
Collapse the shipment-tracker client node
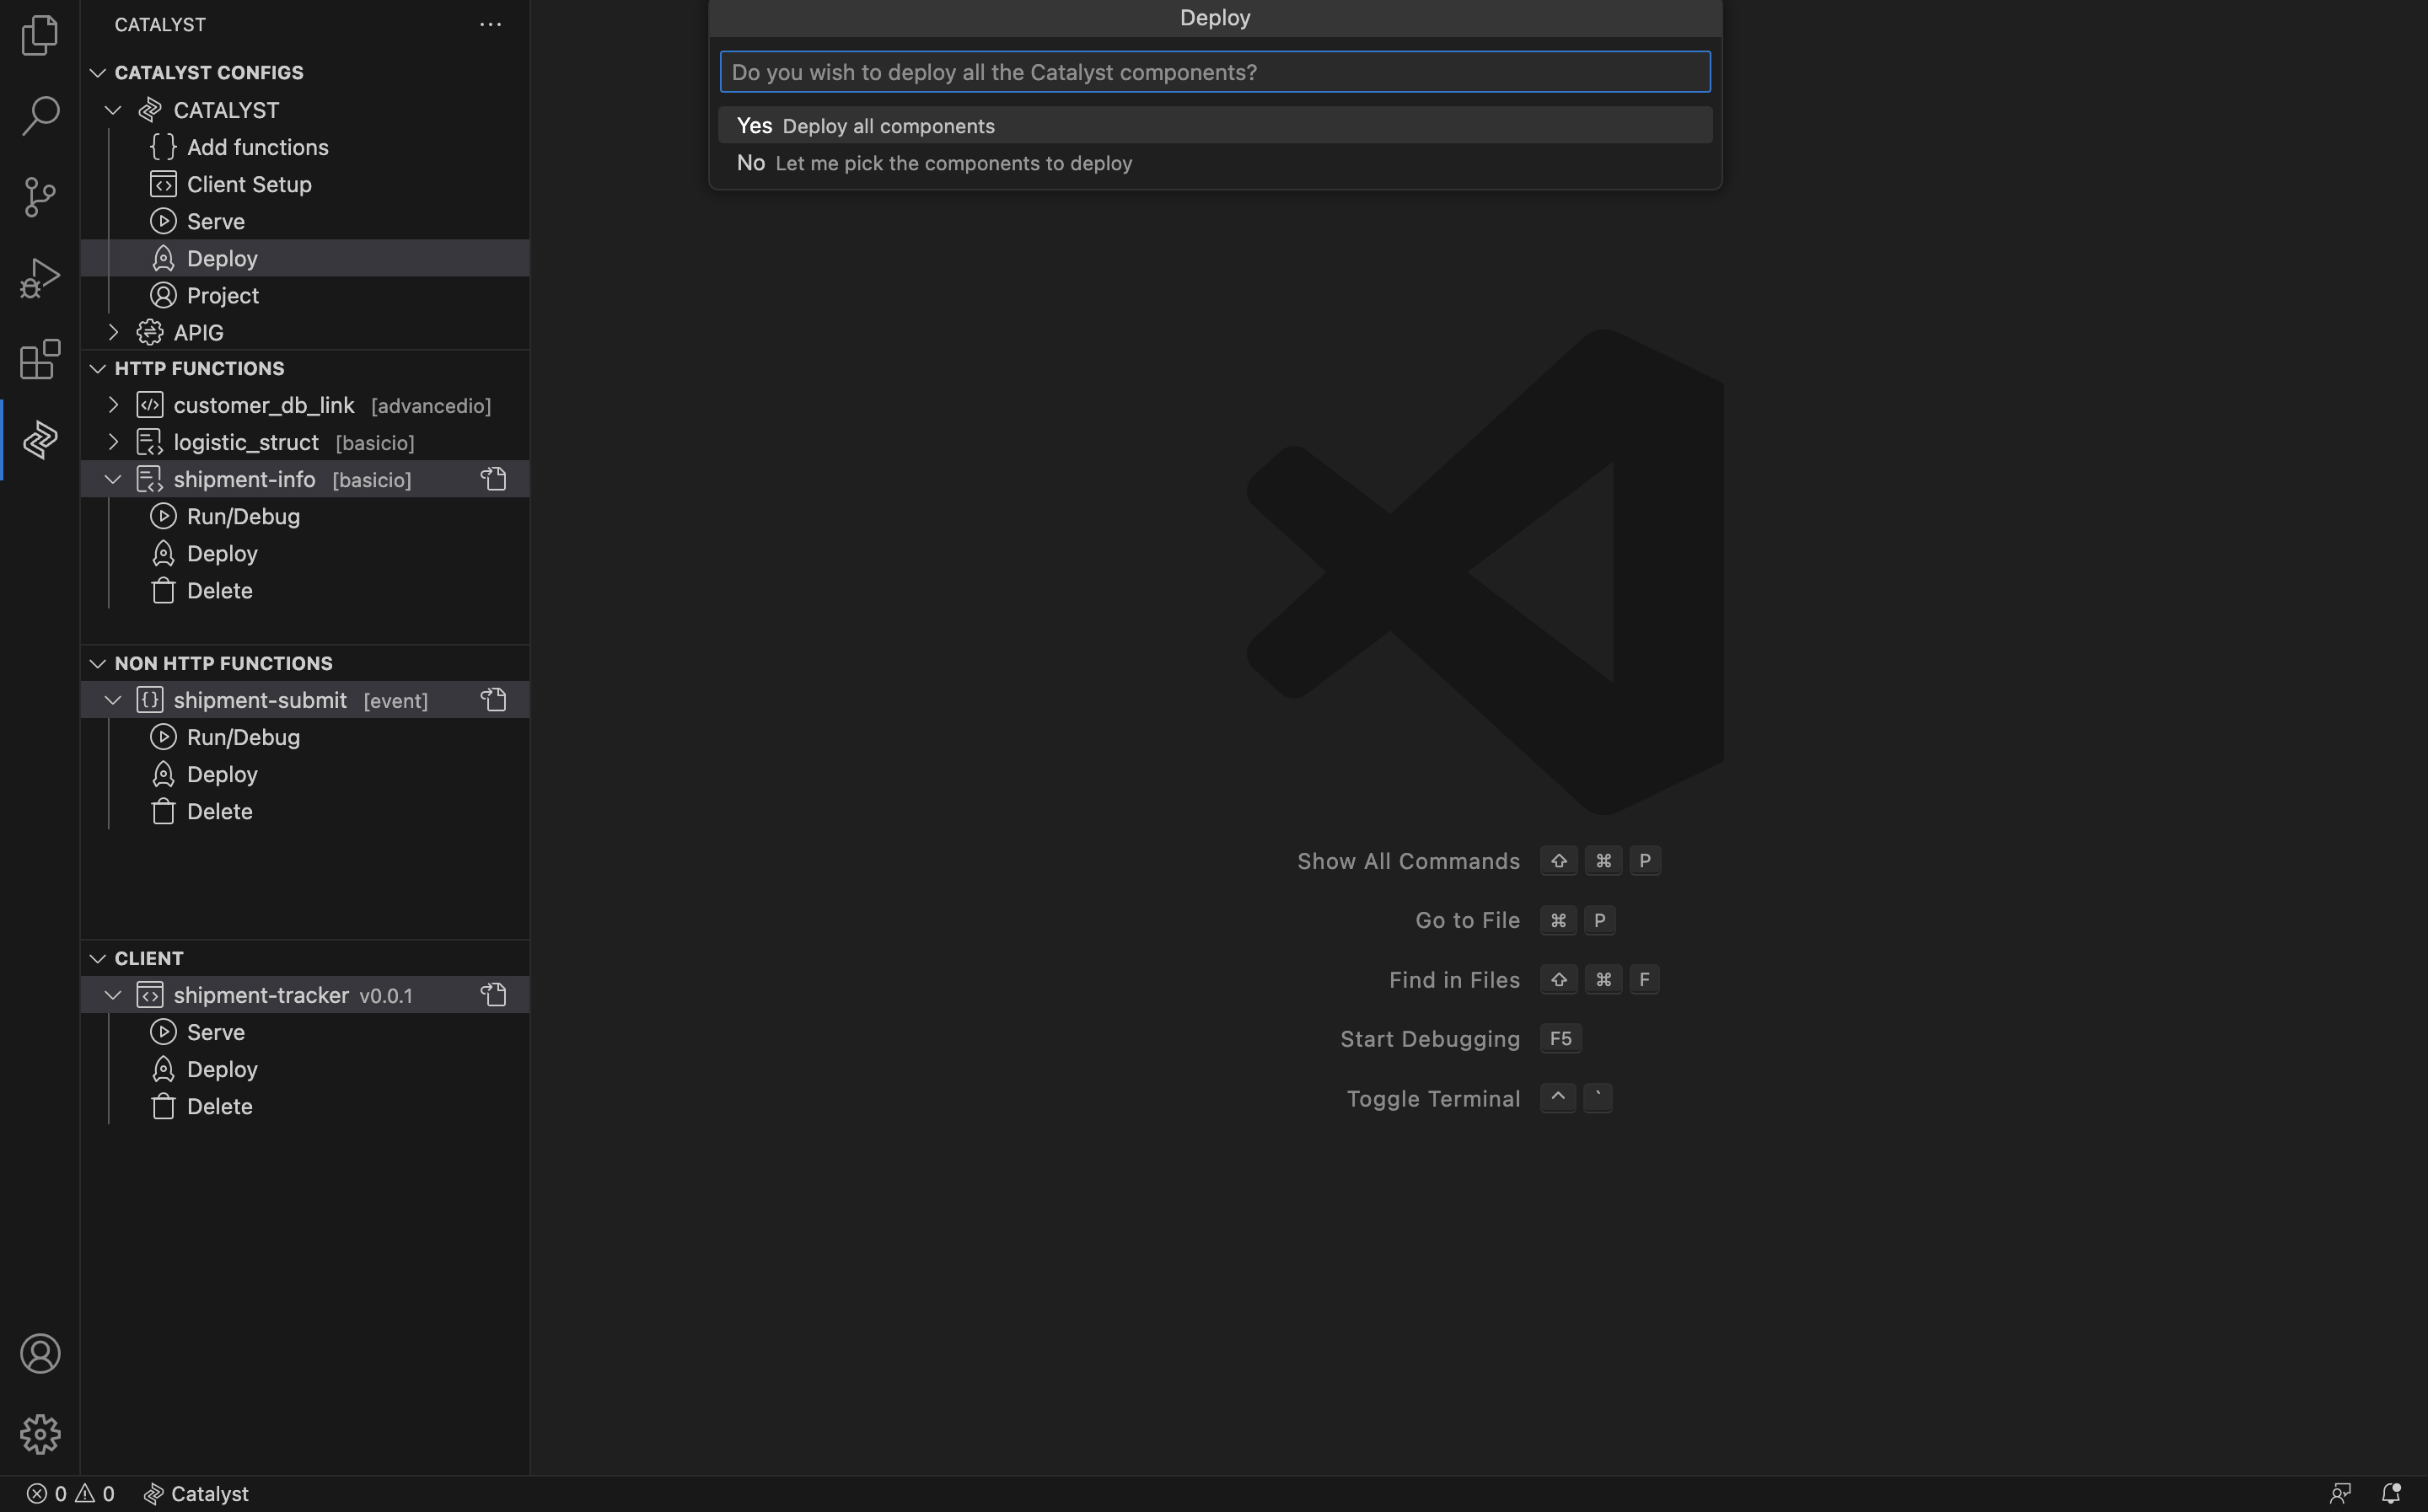point(113,995)
